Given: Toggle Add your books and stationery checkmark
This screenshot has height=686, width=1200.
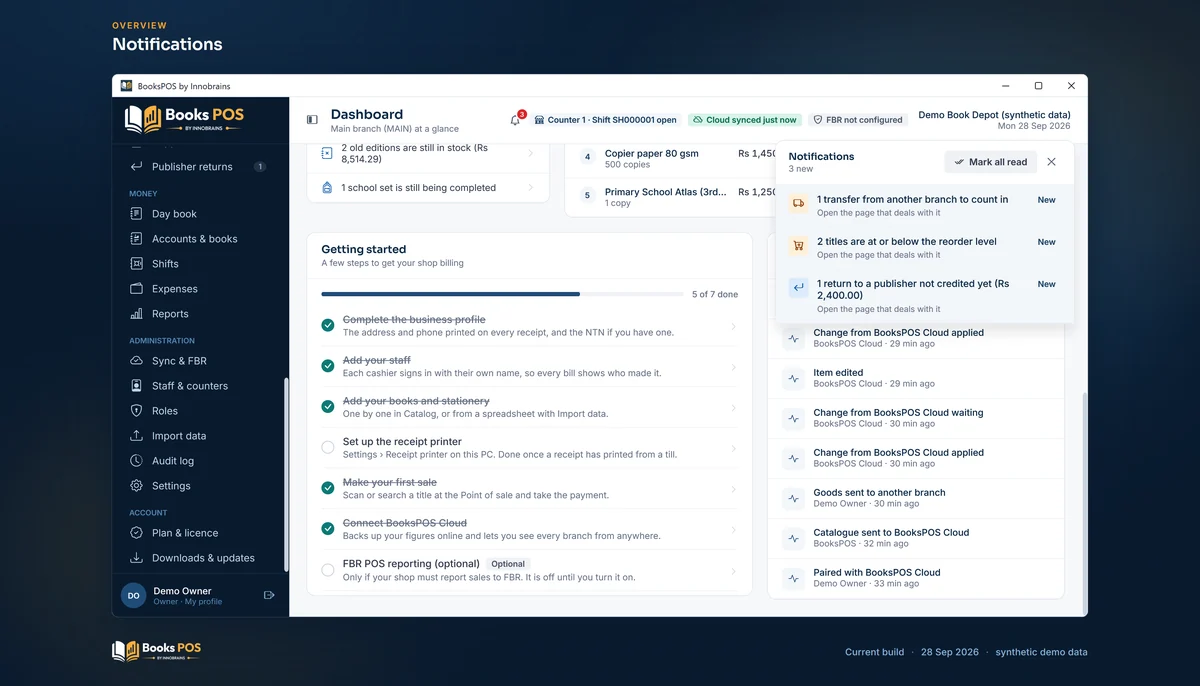Looking at the screenshot, I should click(328, 407).
